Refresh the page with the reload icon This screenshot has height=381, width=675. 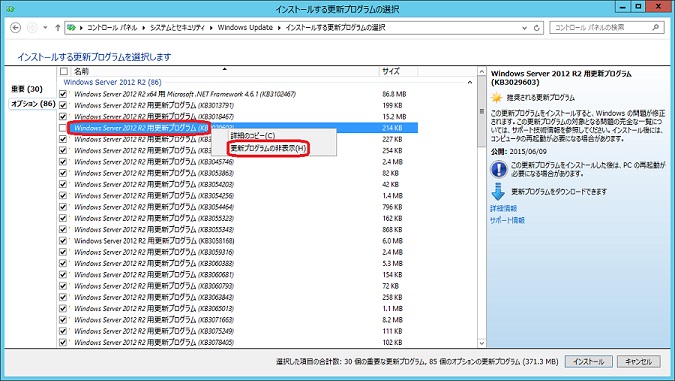click(x=536, y=28)
